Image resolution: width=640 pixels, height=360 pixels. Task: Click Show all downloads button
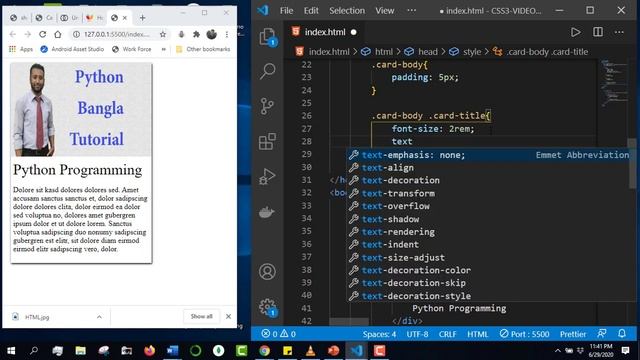(x=201, y=316)
